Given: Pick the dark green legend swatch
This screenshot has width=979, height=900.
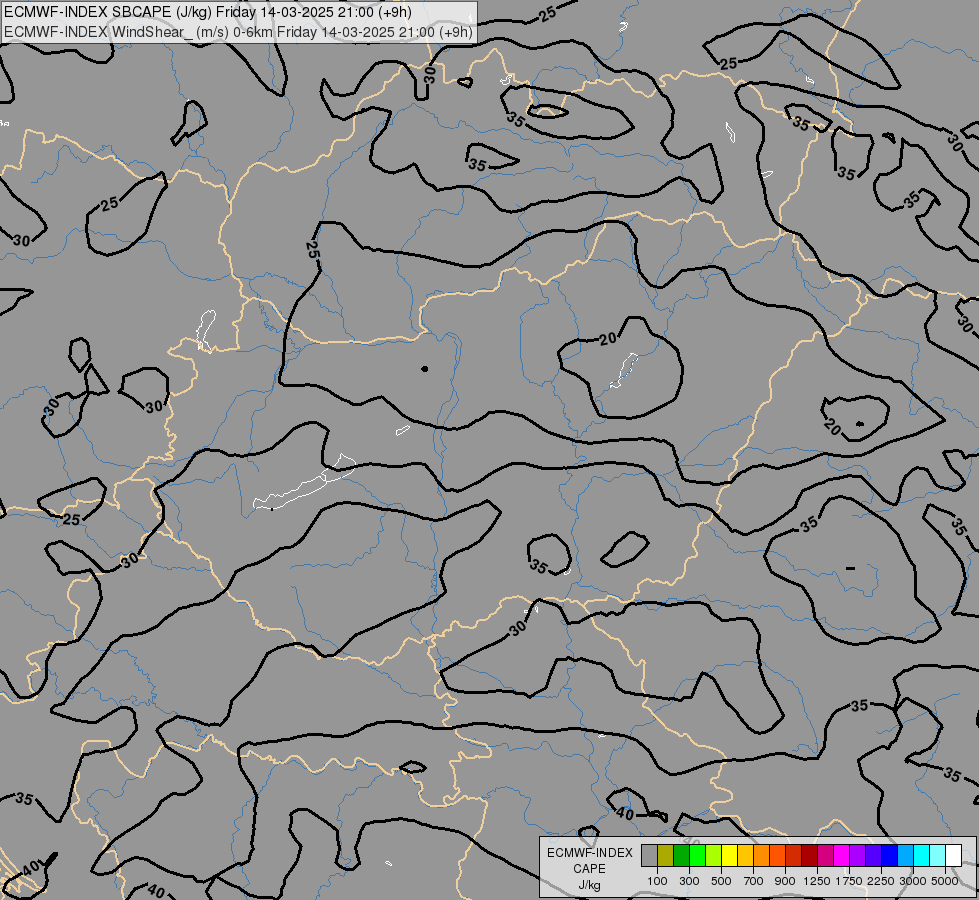Looking at the screenshot, I should pos(681,856).
